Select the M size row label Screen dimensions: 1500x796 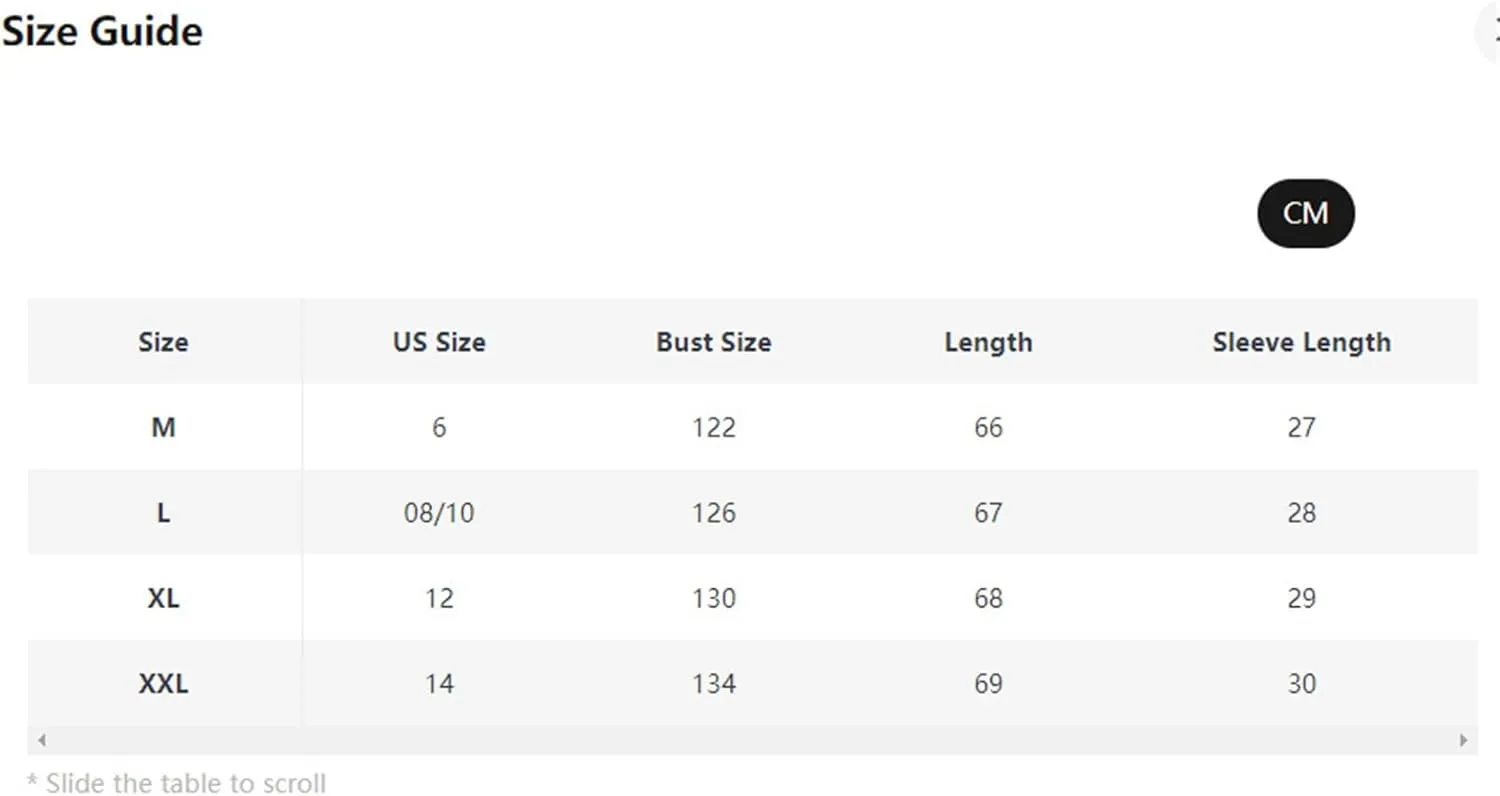163,428
